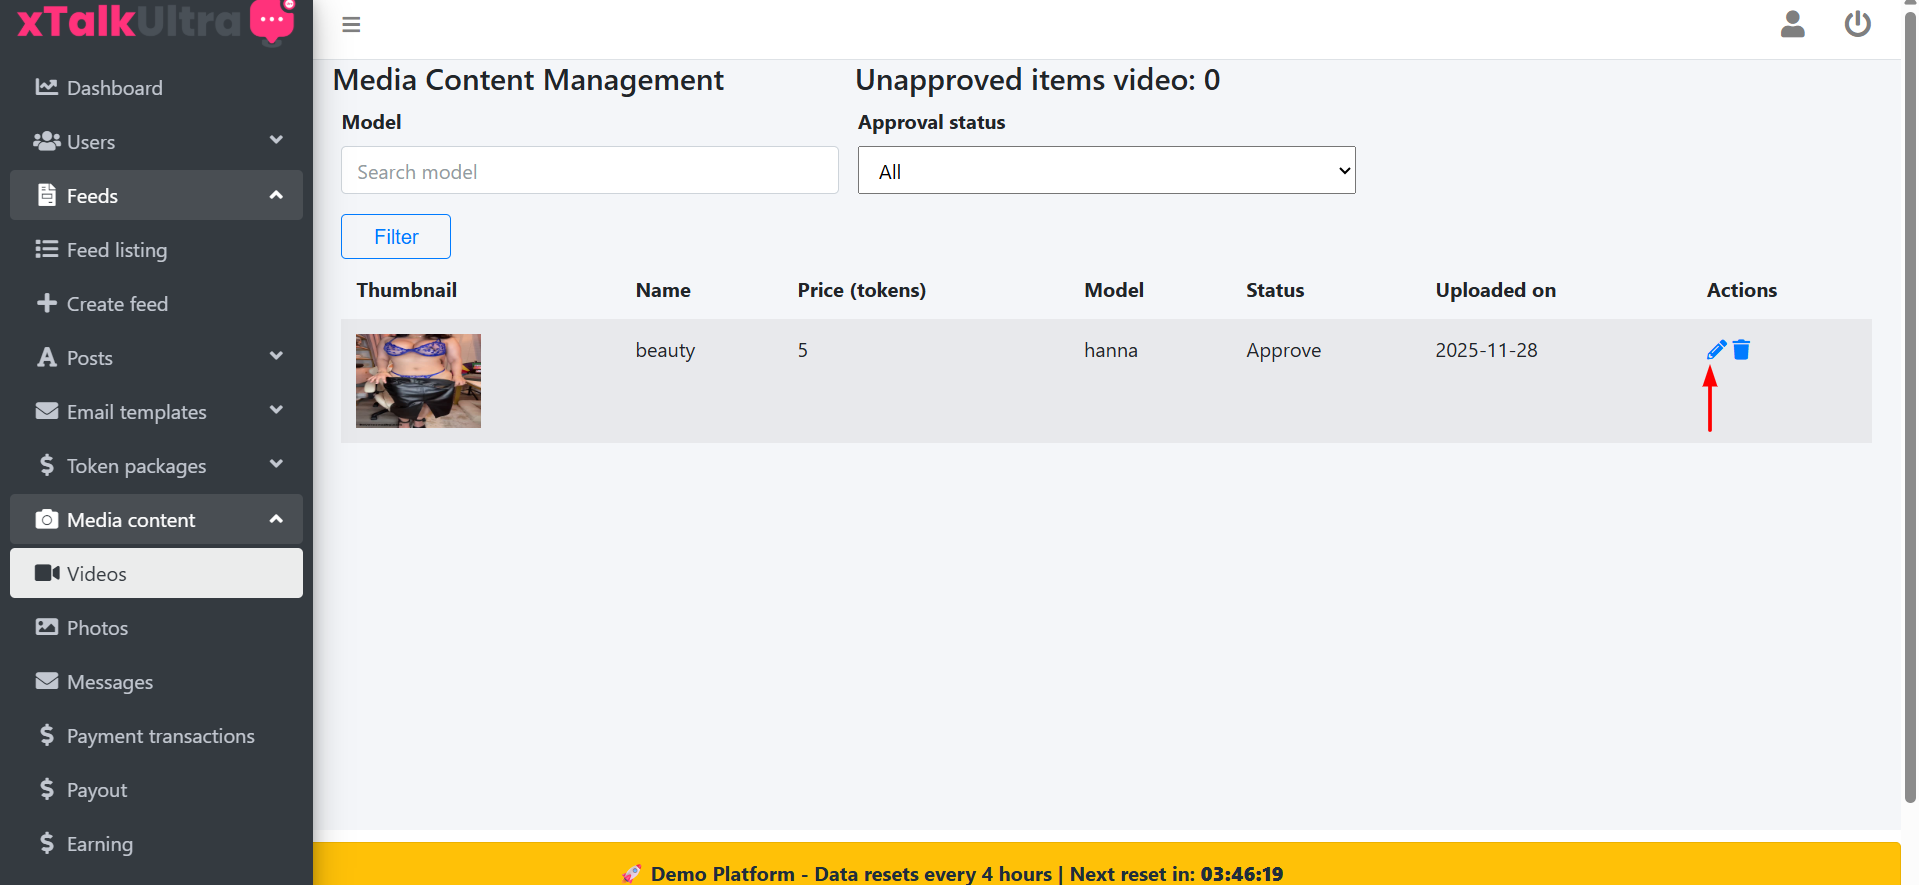Screen dimensions: 1919x885
Task: Open the user profile icon
Action: tap(1792, 24)
